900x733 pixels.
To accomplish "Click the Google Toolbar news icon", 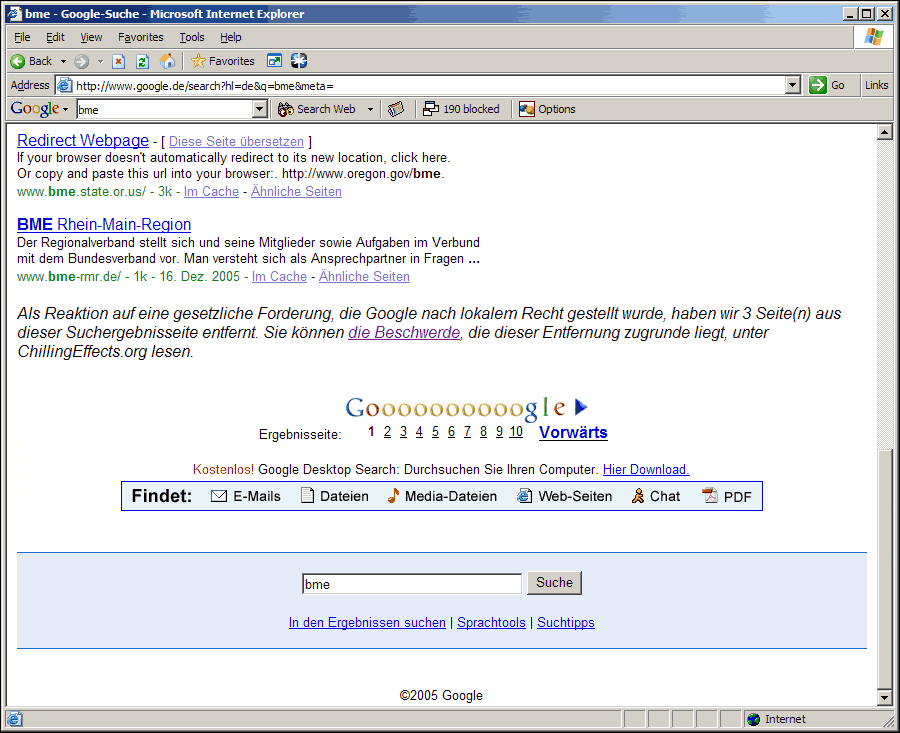I will pos(396,109).
